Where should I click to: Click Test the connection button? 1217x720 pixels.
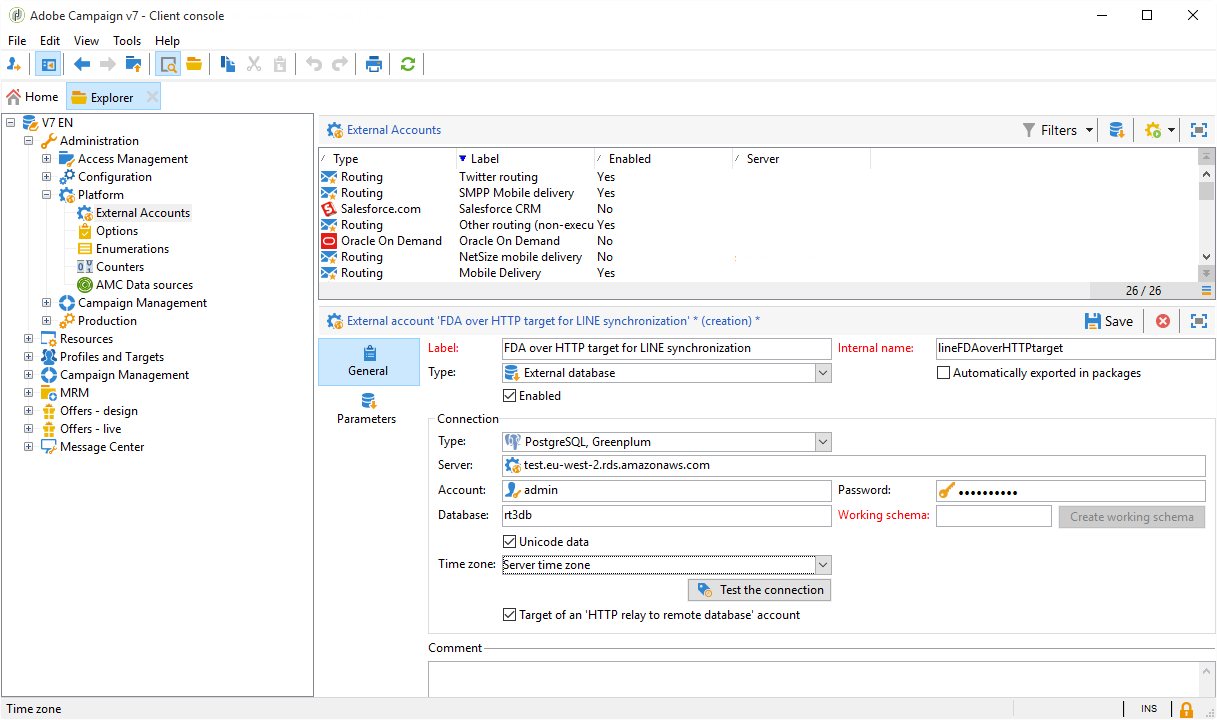click(760, 590)
